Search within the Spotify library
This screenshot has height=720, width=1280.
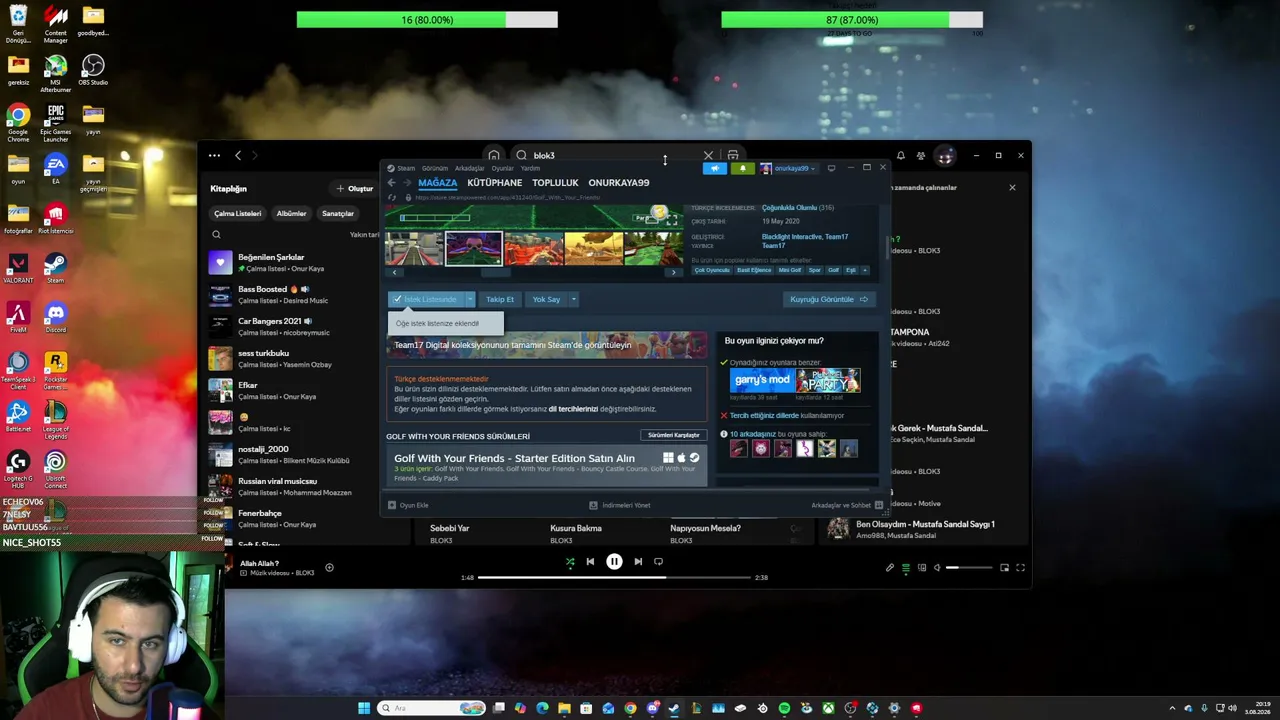216,235
